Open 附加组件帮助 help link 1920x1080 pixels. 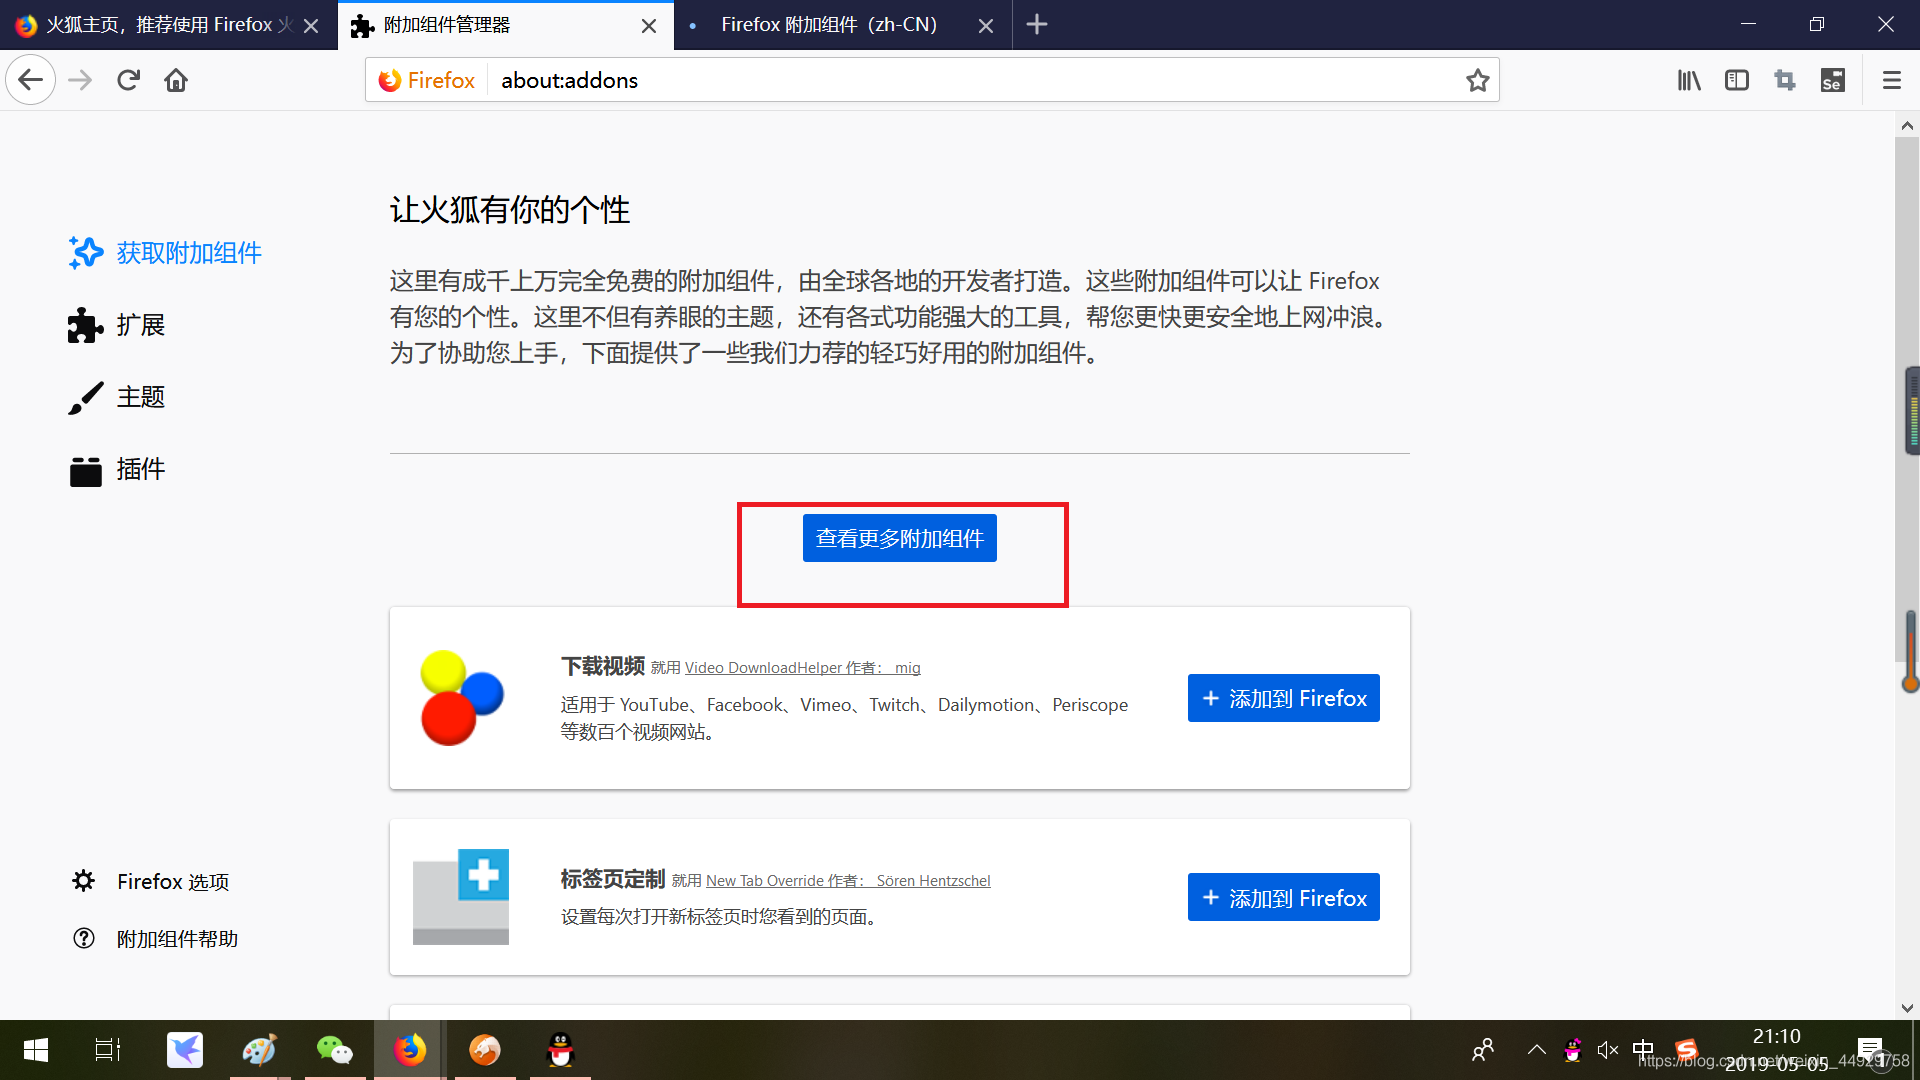pyautogui.click(x=155, y=938)
